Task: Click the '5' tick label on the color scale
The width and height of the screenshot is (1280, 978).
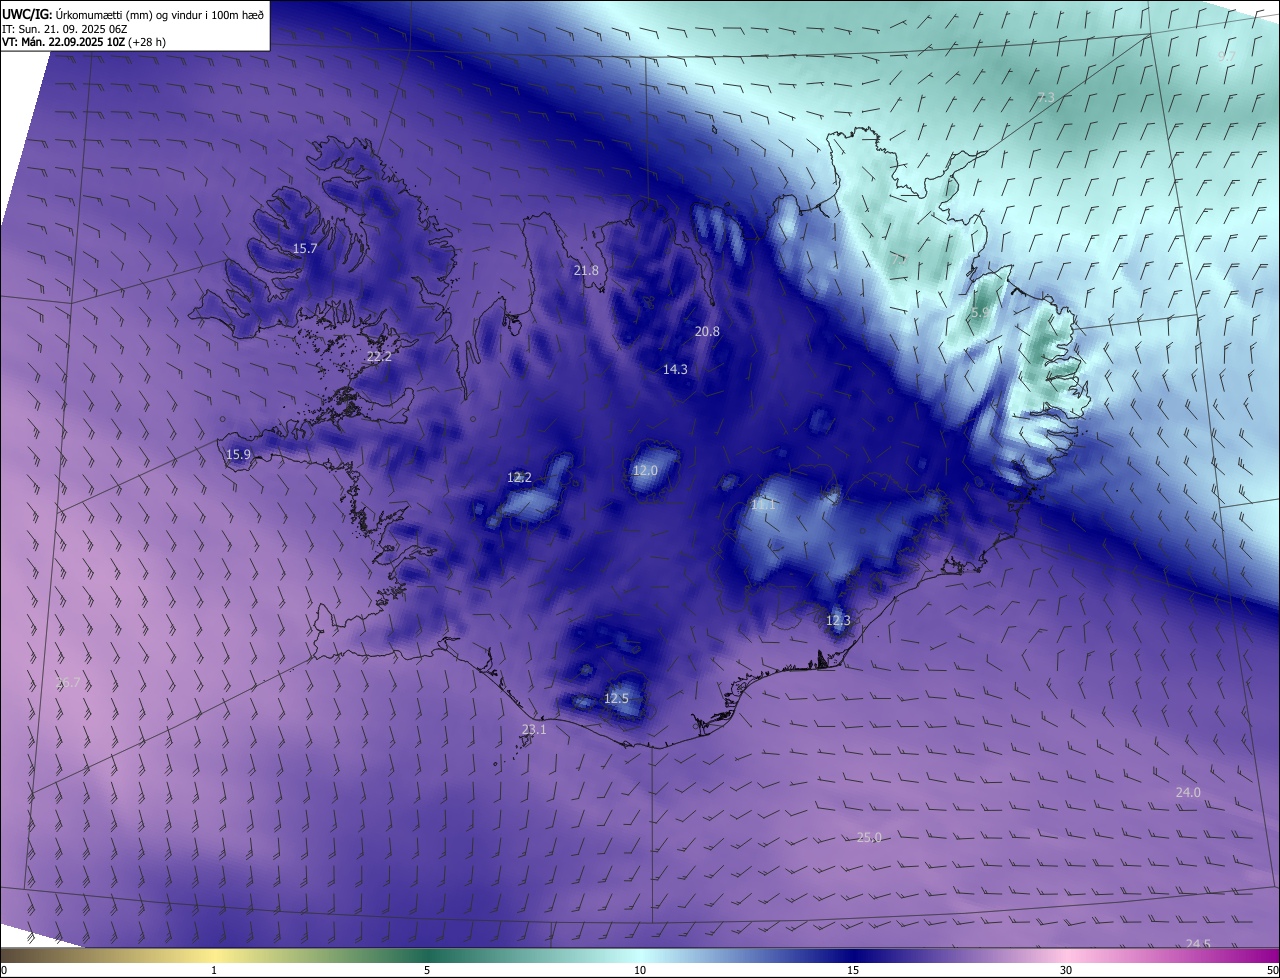Action: tap(427, 970)
